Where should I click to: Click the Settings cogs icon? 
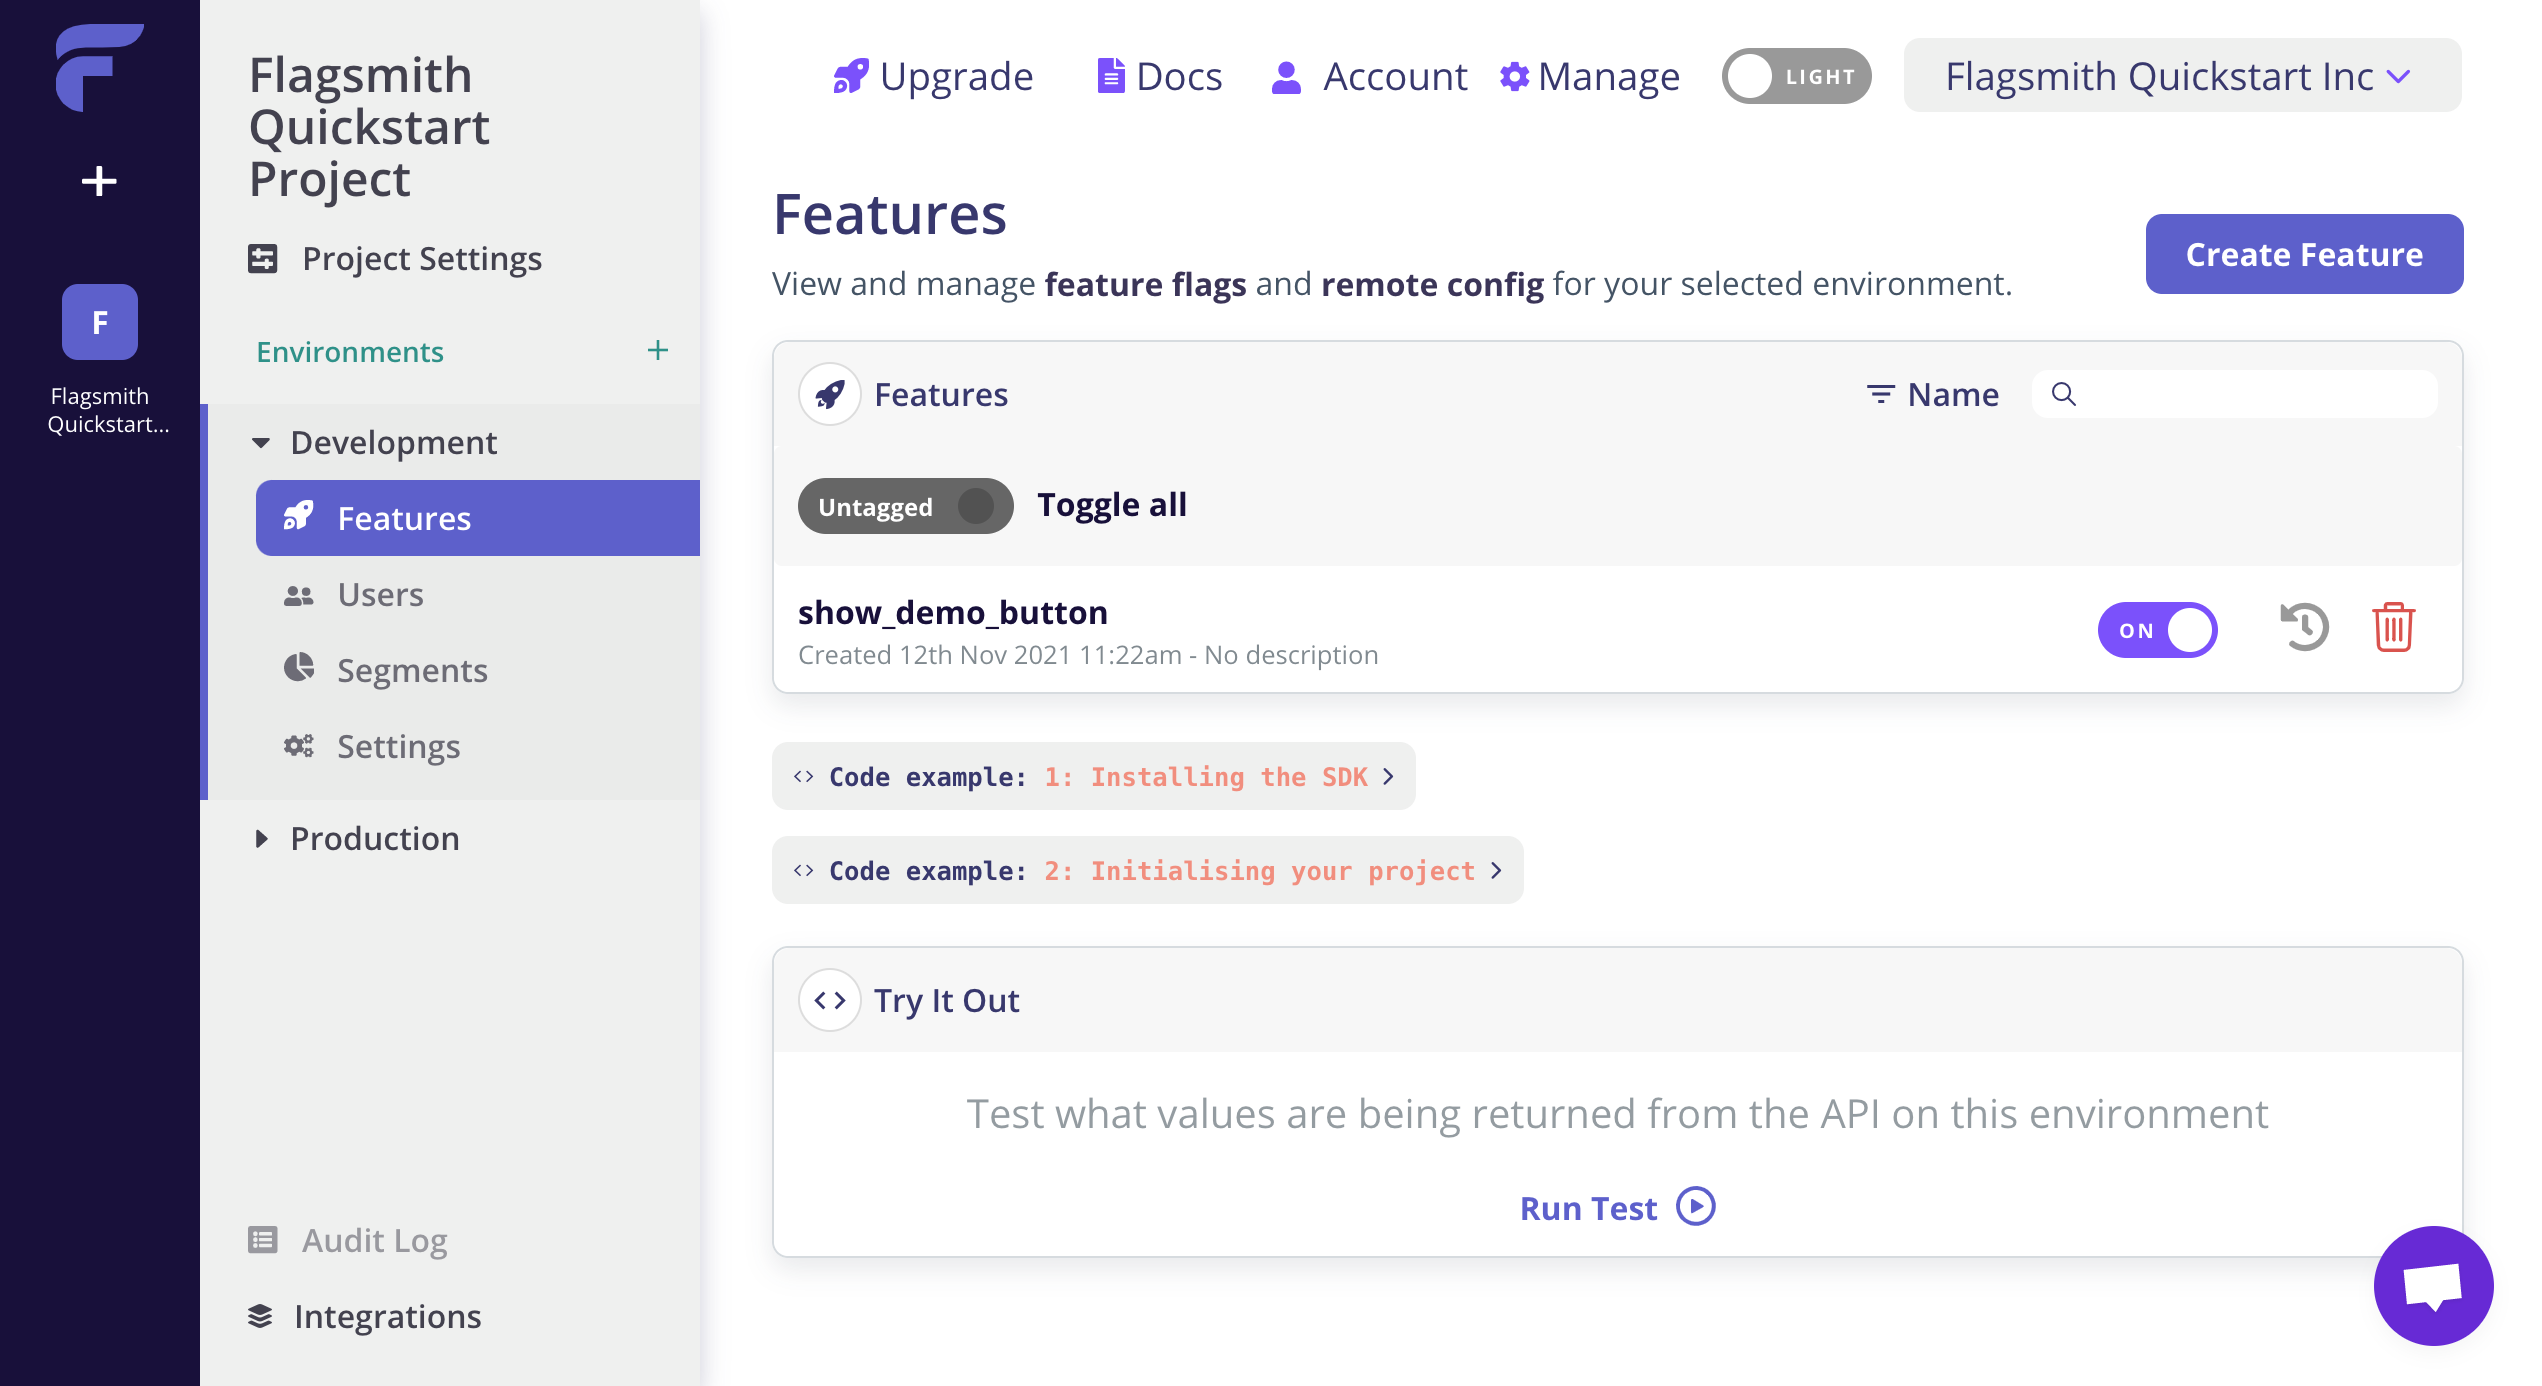[x=299, y=746]
